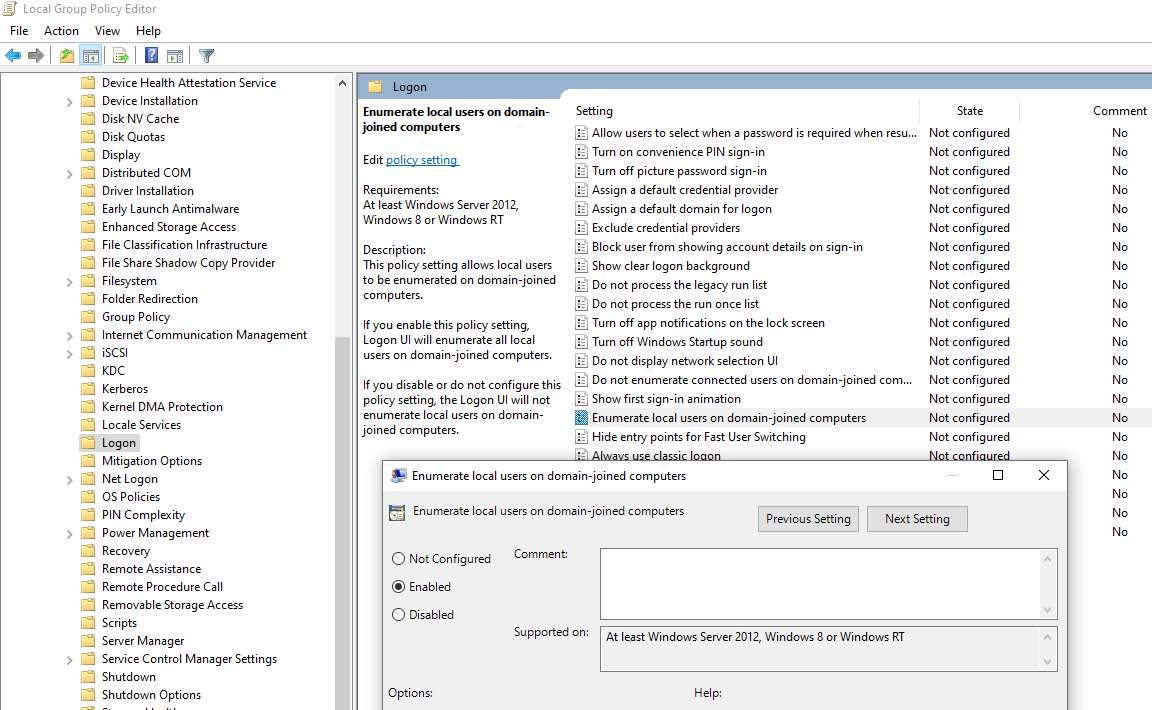Open the View menu
This screenshot has width=1152, height=710.
[x=107, y=31]
